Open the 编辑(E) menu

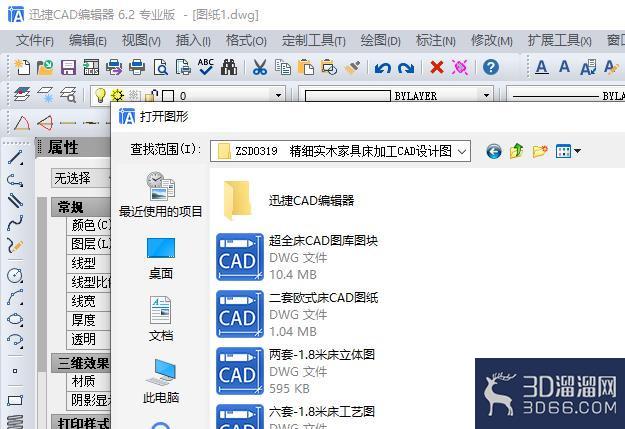[87, 40]
